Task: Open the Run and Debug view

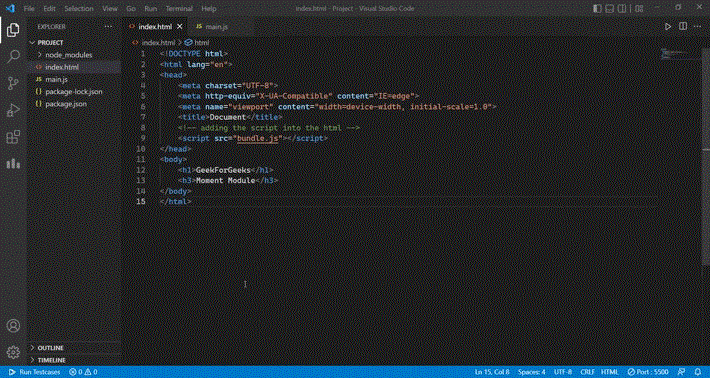Action: coord(13,110)
